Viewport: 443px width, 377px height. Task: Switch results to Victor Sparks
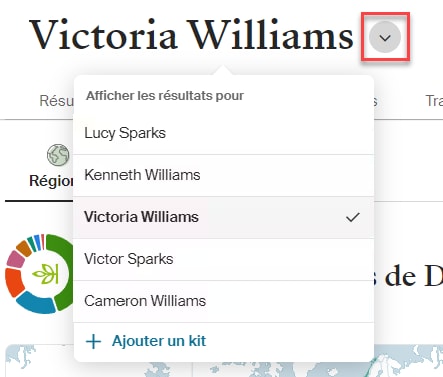click(223, 259)
